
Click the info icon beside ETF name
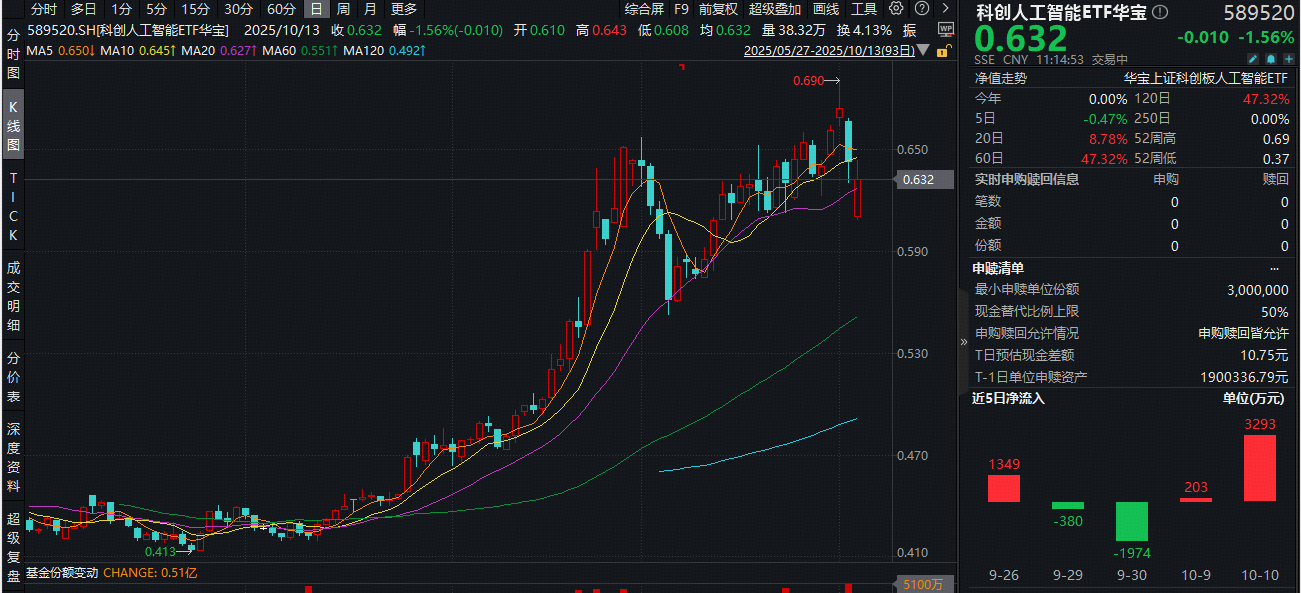tap(1159, 12)
